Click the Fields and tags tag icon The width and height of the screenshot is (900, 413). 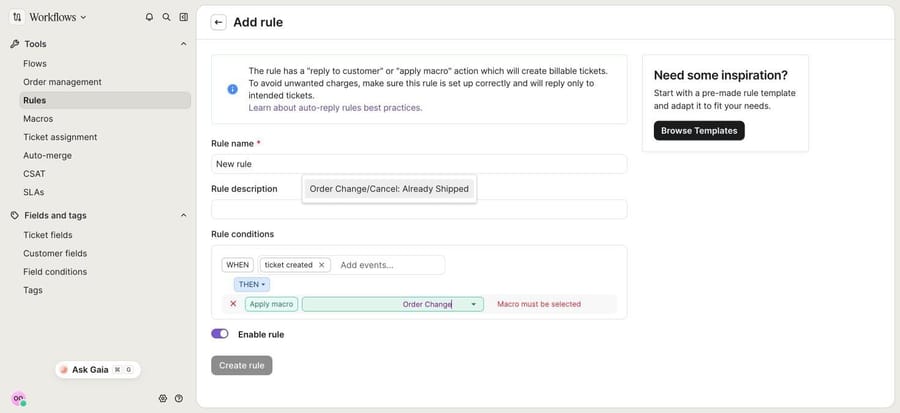15,215
